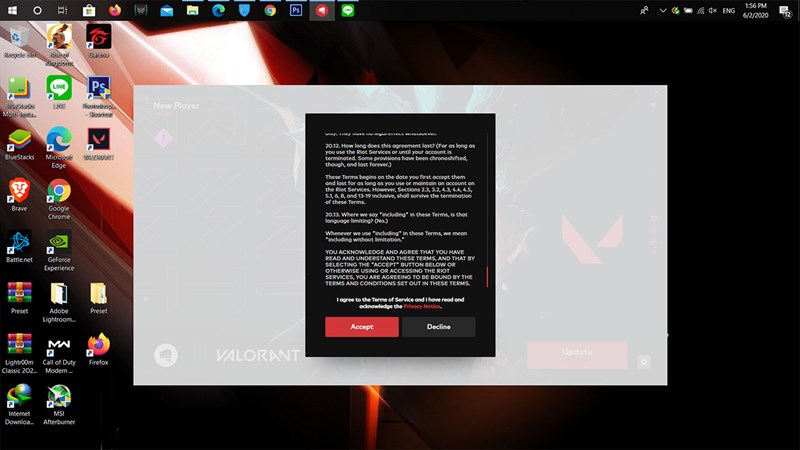Open Microsoft Store from taskbar
Image resolution: width=800 pixels, height=450 pixels.
click(x=89, y=10)
